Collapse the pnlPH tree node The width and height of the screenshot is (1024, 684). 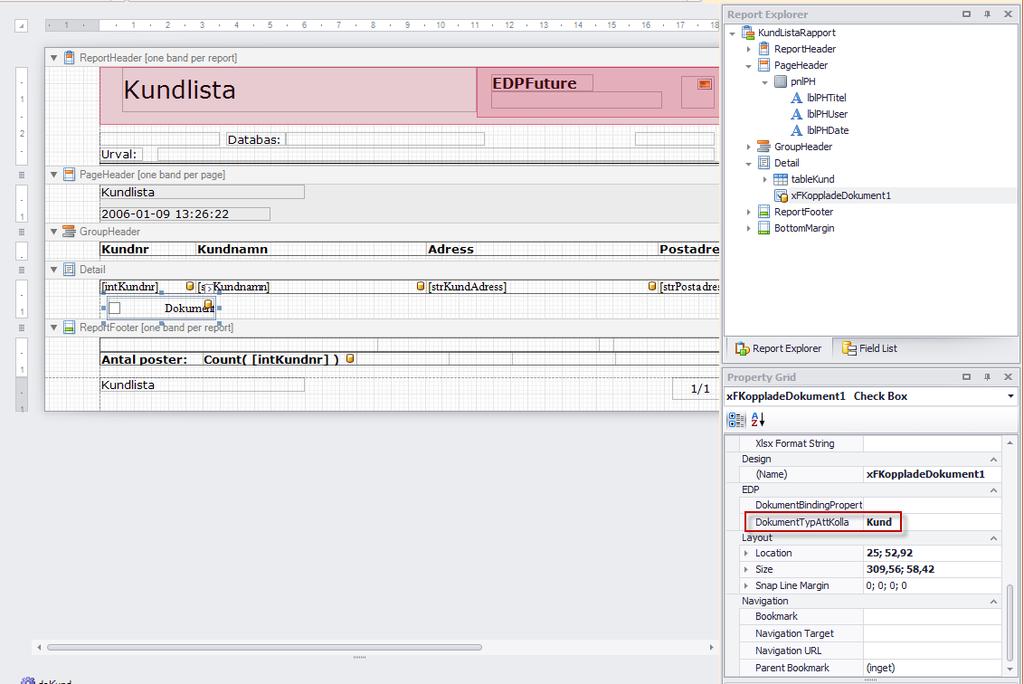coord(765,82)
